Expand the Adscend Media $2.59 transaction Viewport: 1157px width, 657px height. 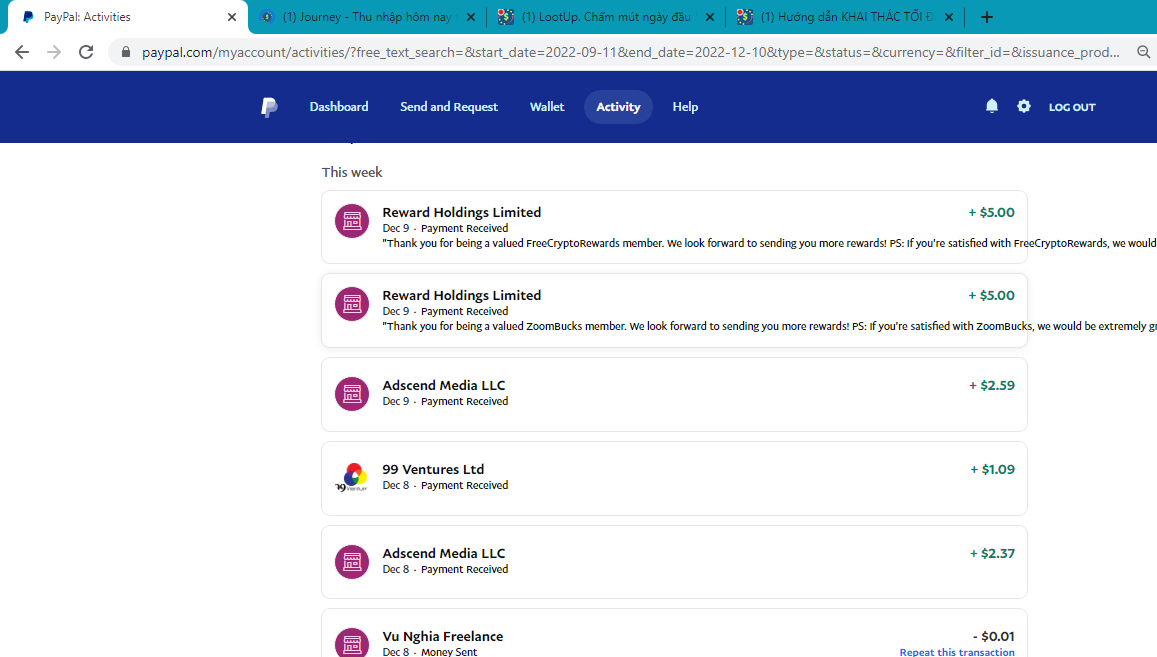click(673, 394)
